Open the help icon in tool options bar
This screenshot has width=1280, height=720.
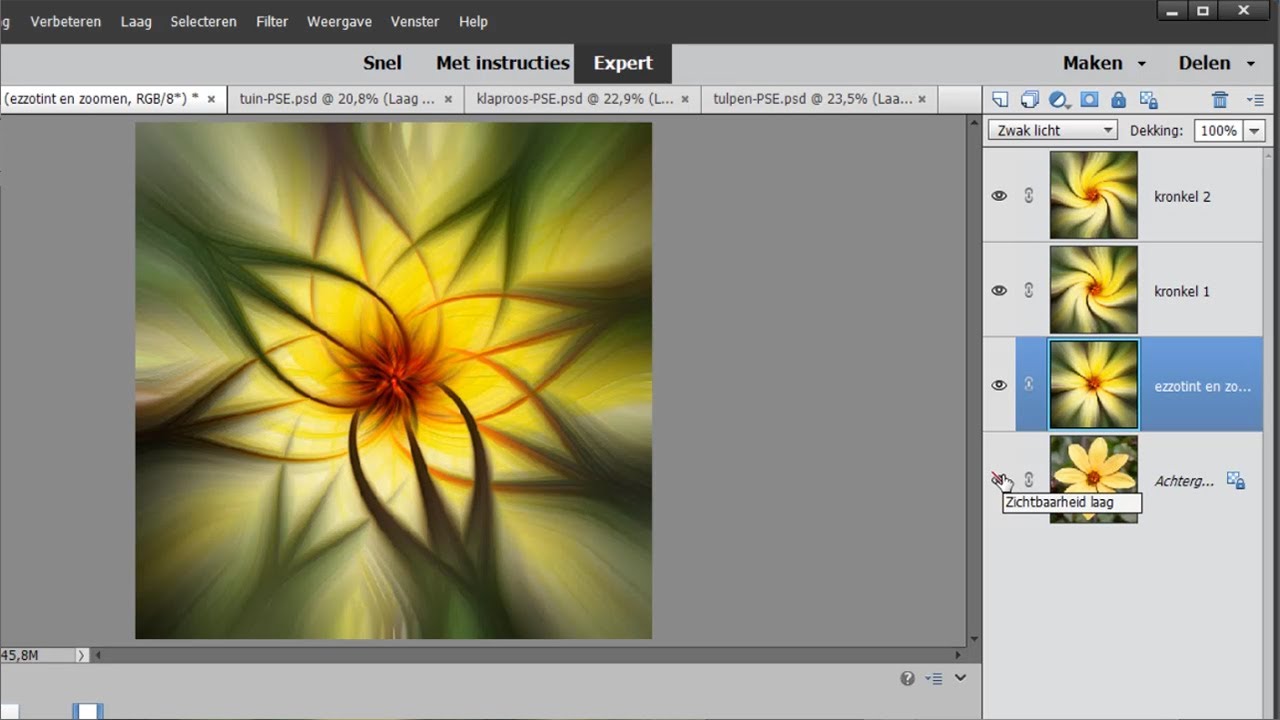pos(907,678)
